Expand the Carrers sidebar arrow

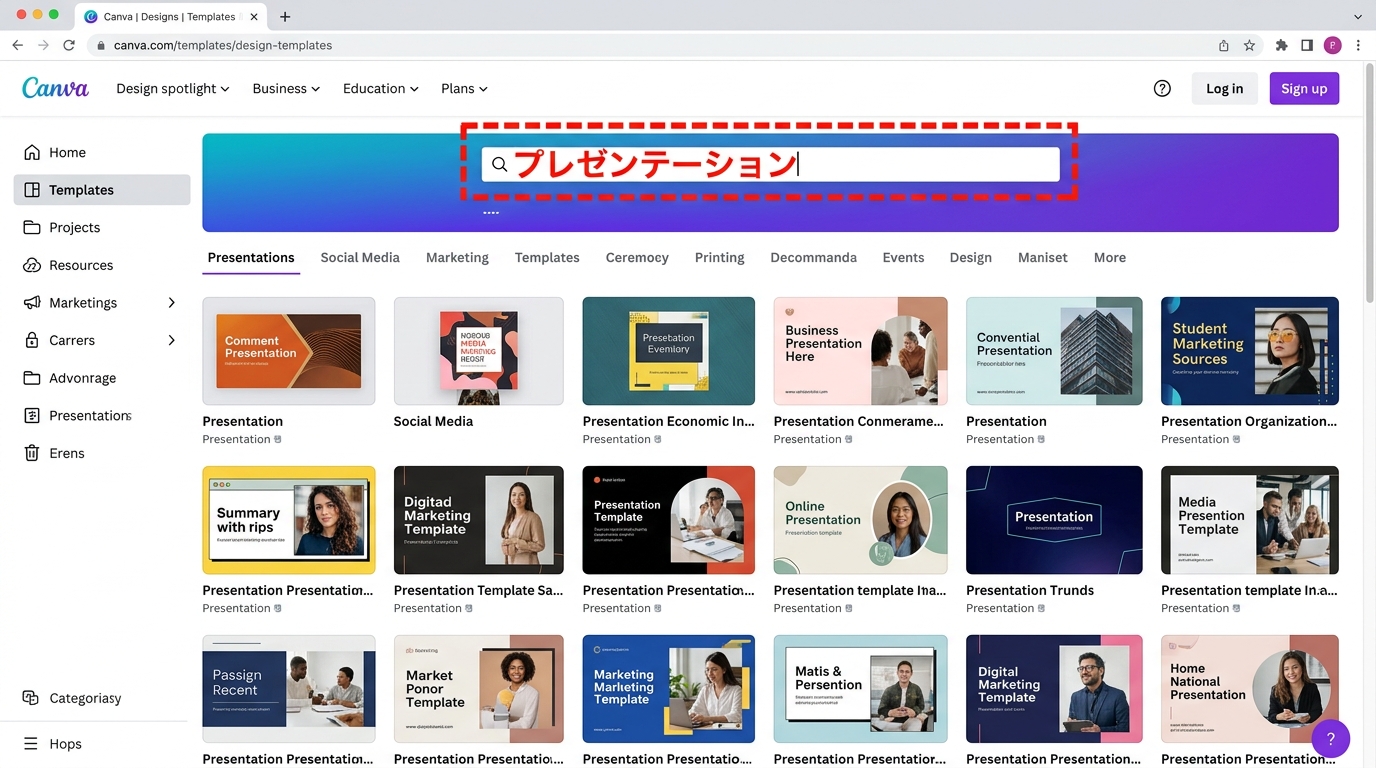click(171, 340)
